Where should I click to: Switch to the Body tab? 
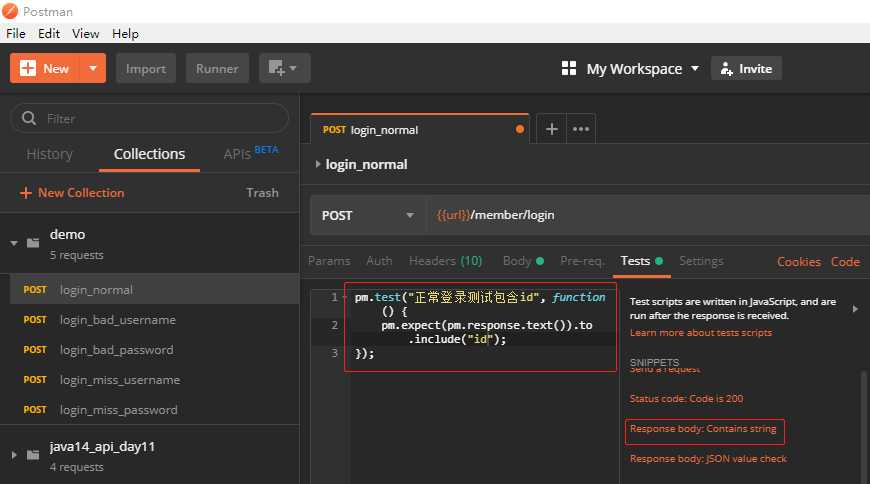523,261
